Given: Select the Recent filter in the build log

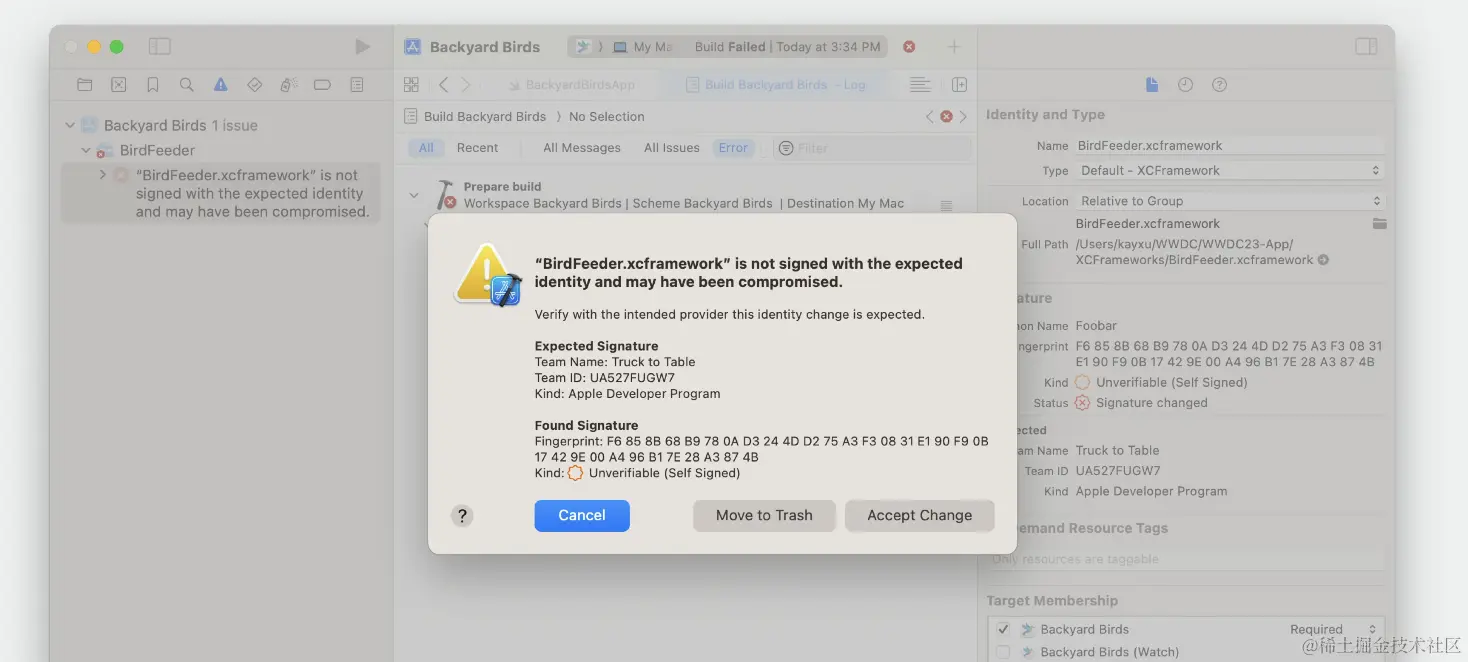Looking at the screenshot, I should tap(477, 148).
